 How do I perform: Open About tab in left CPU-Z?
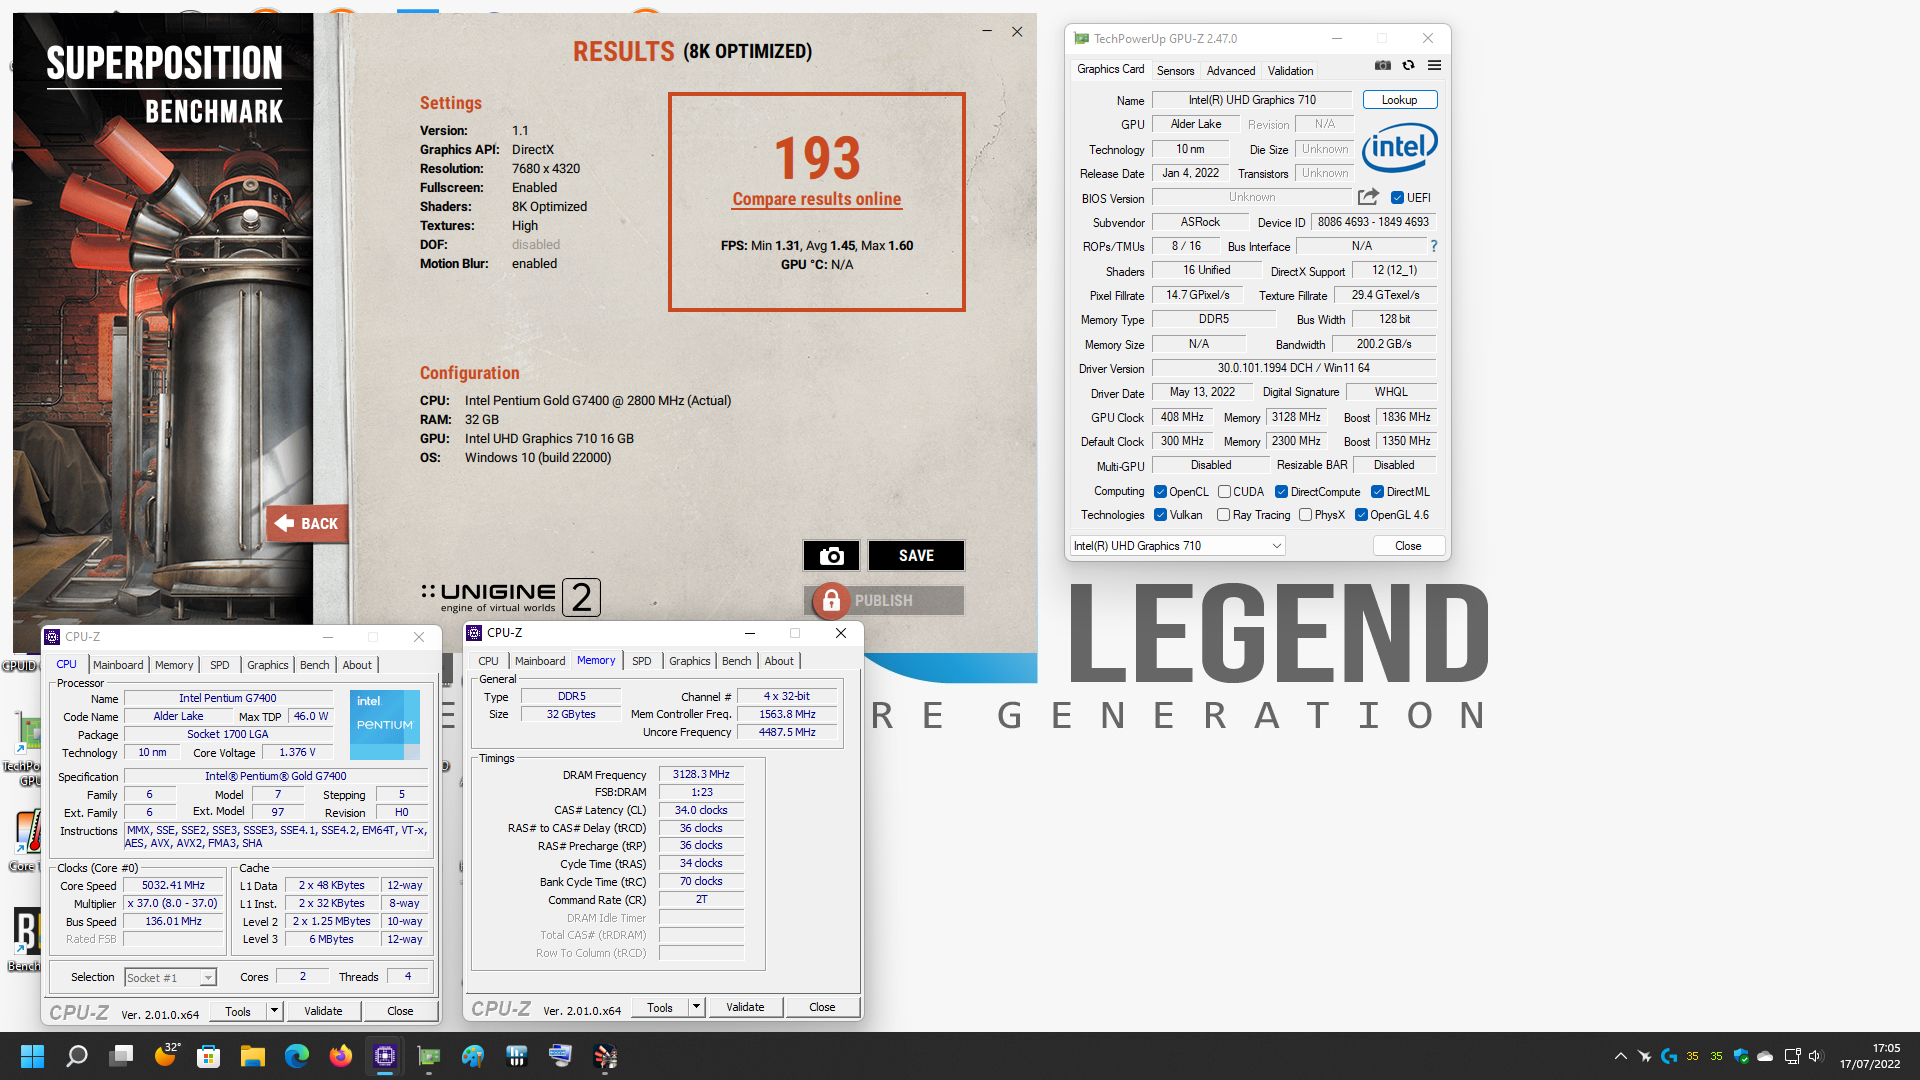tap(357, 665)
